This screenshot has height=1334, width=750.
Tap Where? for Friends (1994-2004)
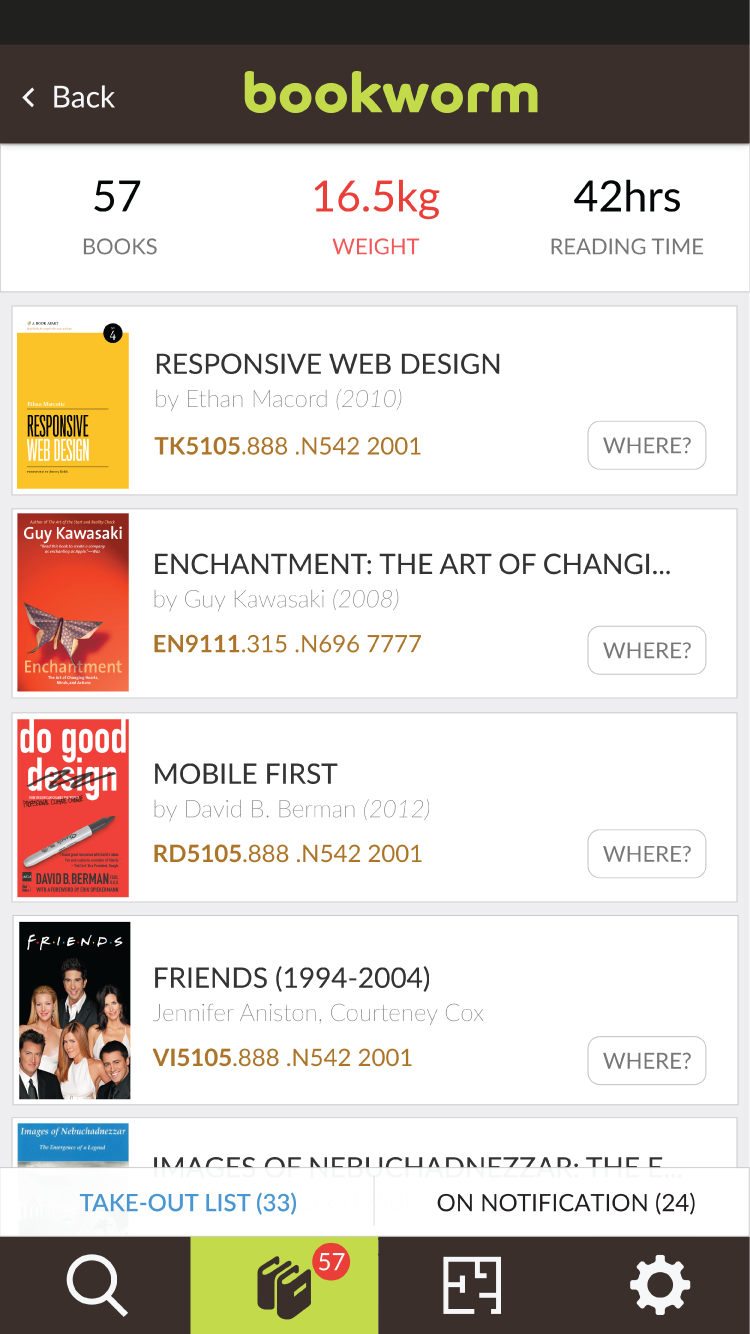click(646, 1061)
